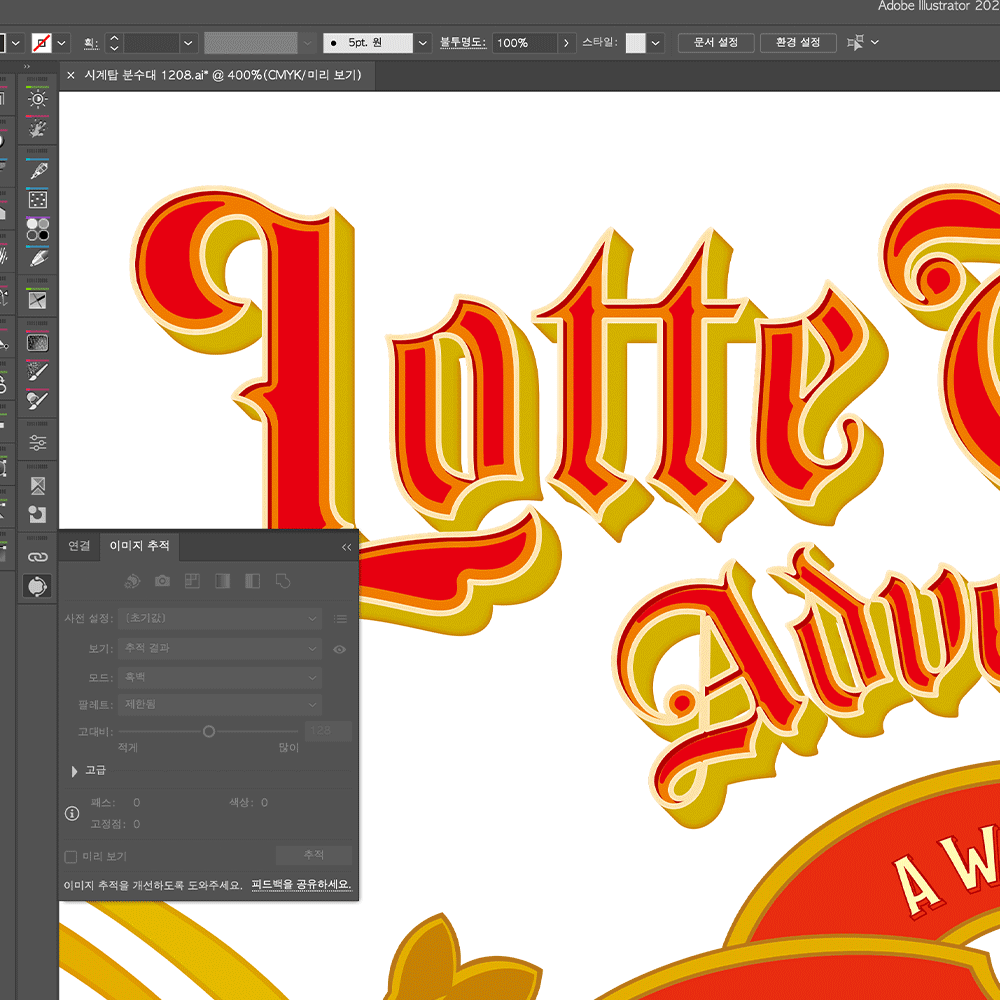Select the 시계탑 분수대 1208.ai document tab
The height and width of the screenshot is (1000, 1000).
(223, 75)
